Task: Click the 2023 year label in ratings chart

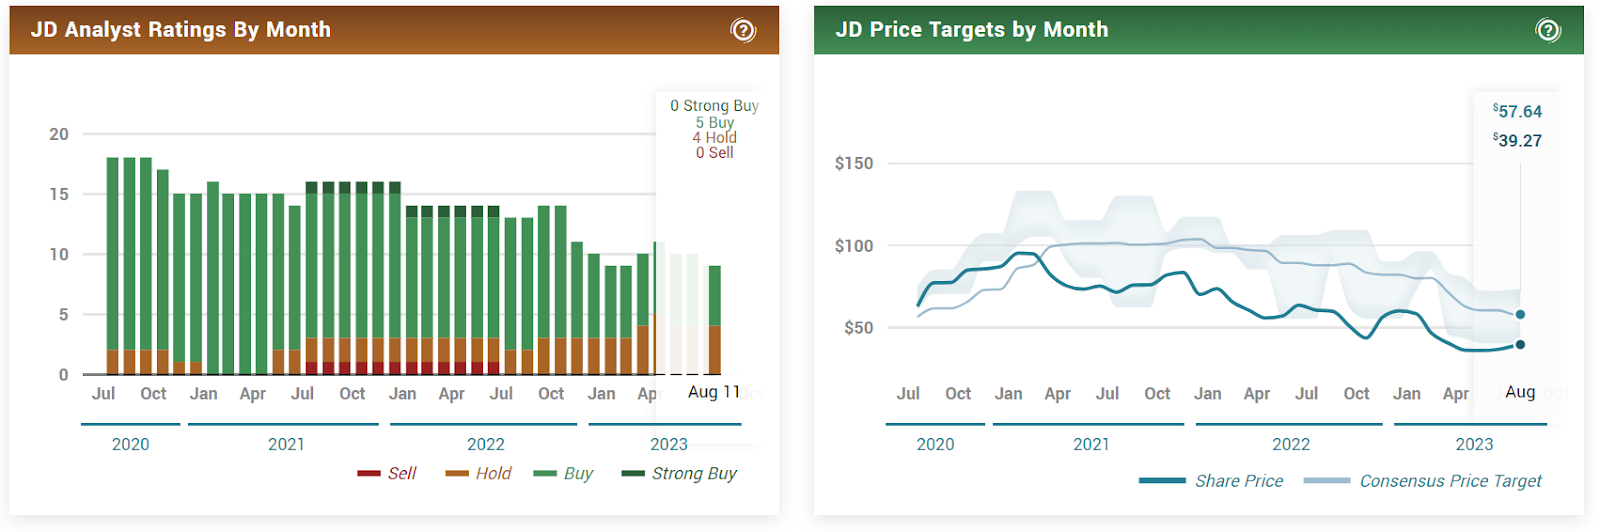Action: click(x=669, y=444)
